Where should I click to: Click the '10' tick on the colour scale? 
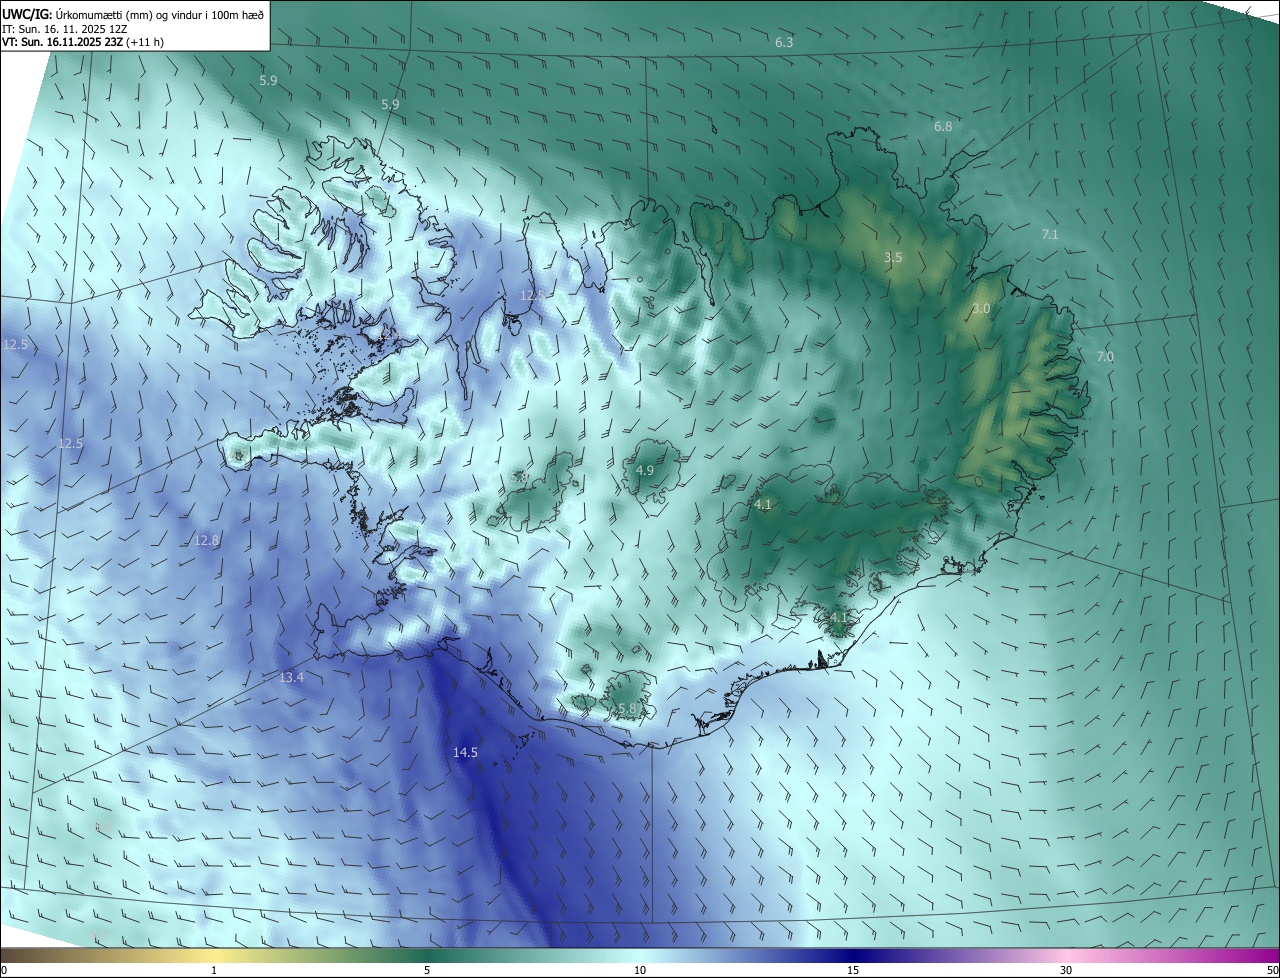(x=640, y=970)
